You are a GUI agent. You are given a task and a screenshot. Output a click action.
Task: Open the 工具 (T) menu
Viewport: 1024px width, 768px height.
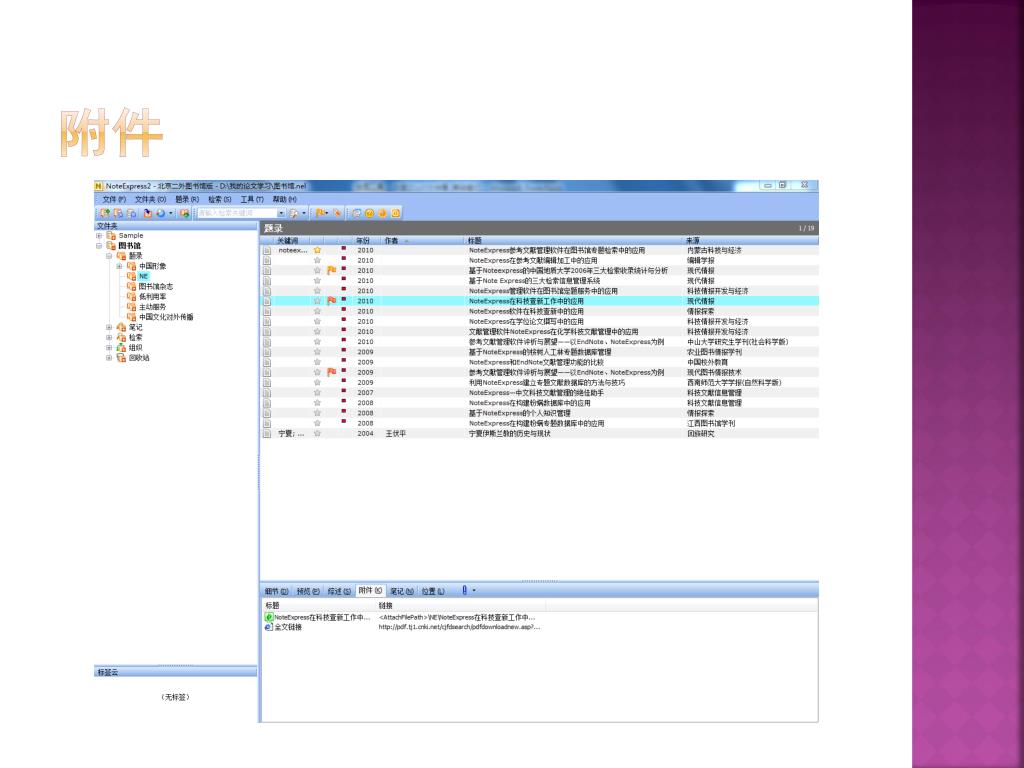252,199
